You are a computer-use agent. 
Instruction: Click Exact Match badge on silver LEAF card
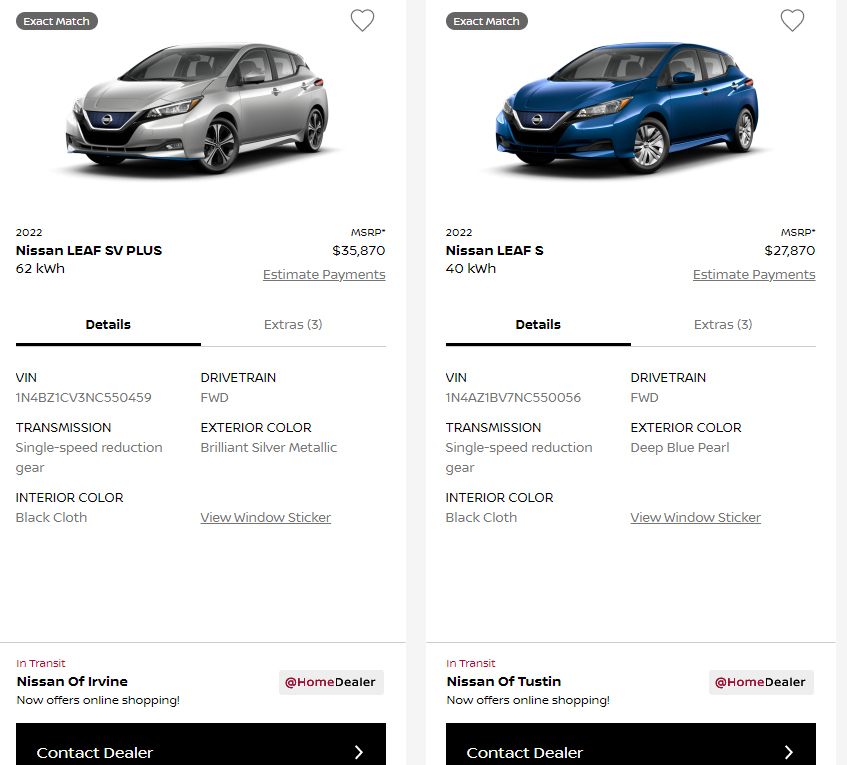pos(57,21)
